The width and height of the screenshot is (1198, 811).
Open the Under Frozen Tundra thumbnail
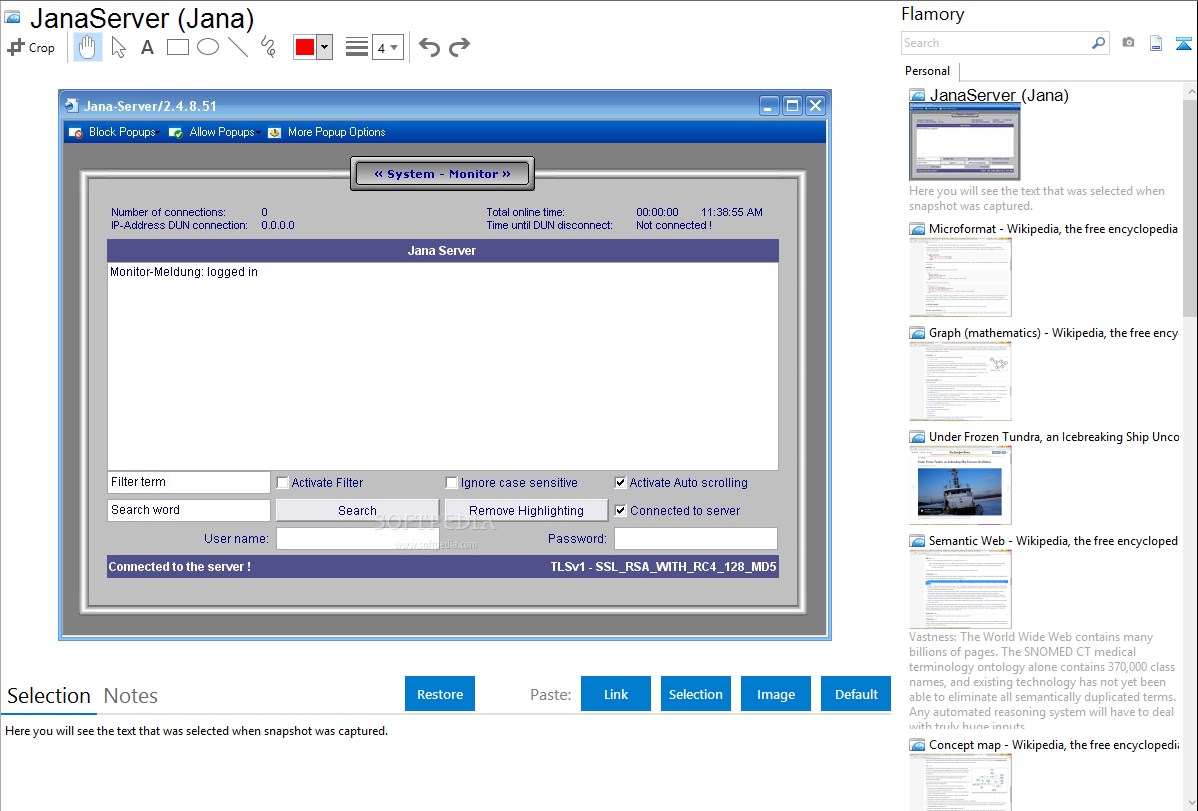pyautogui.click(x=960, y=485)
